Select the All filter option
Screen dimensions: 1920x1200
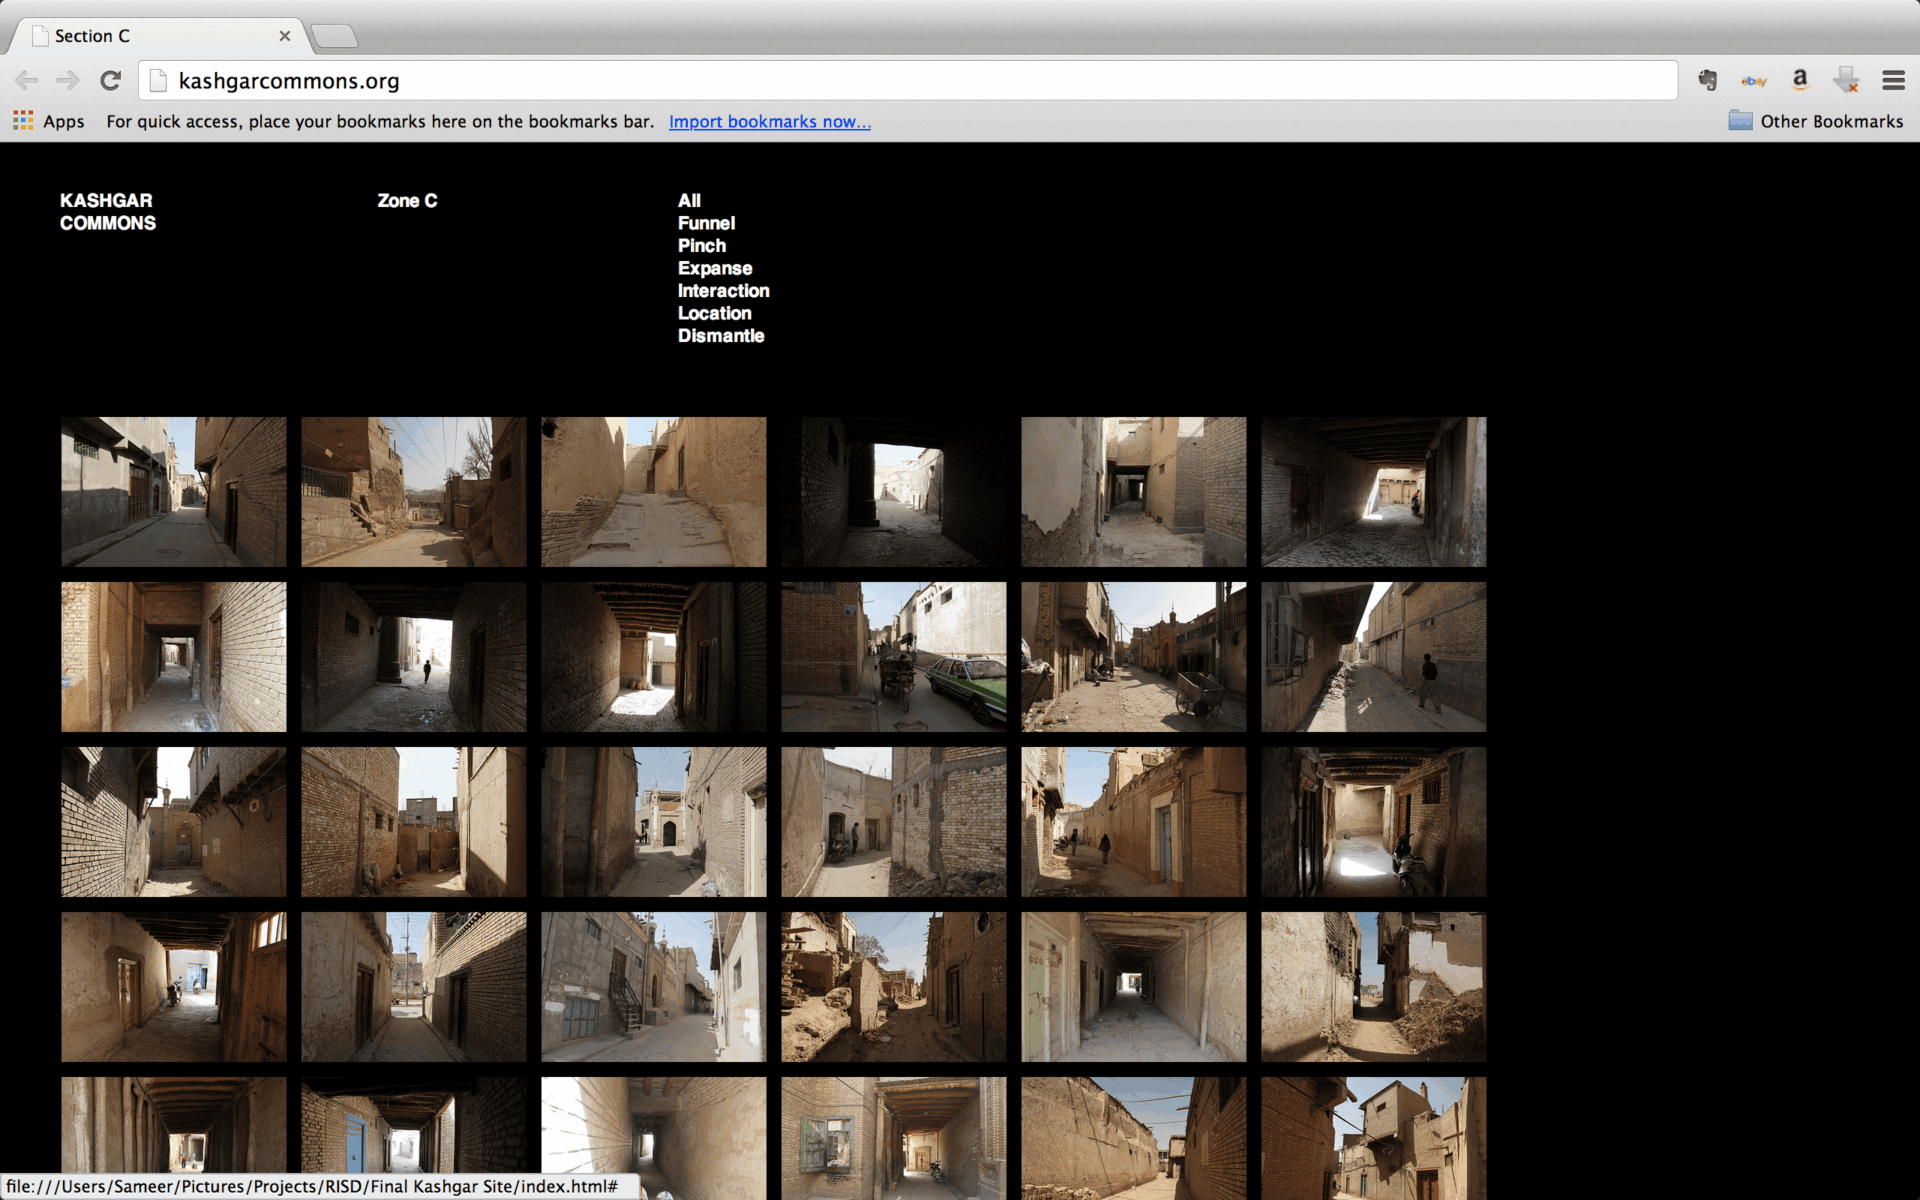tap(689, 200)
